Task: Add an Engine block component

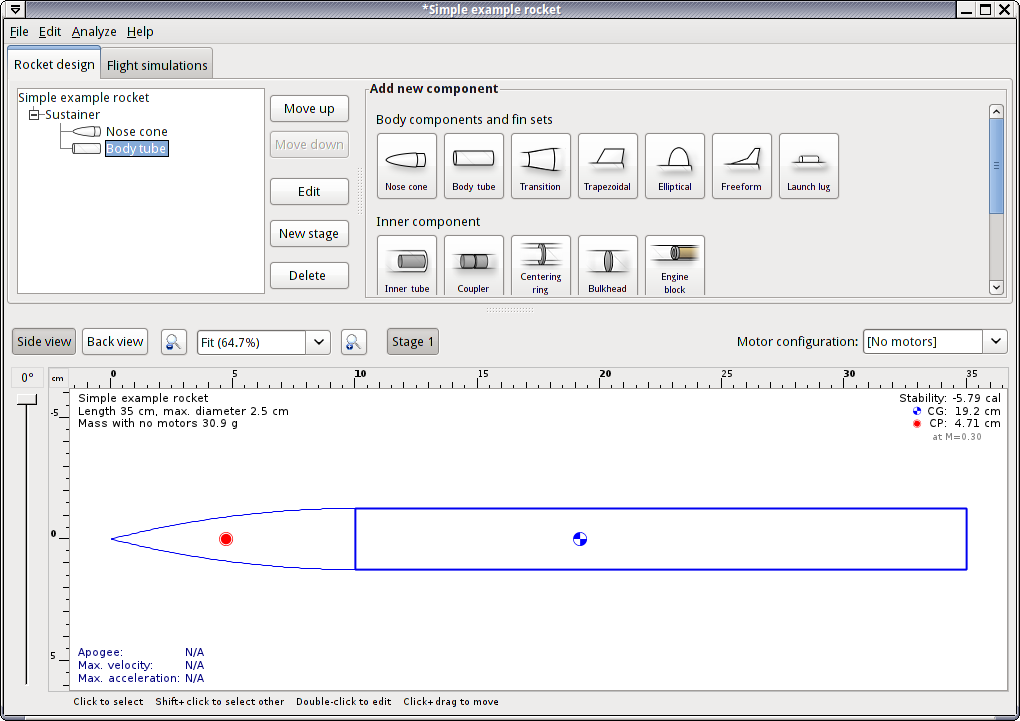Action: coord(674,266)
